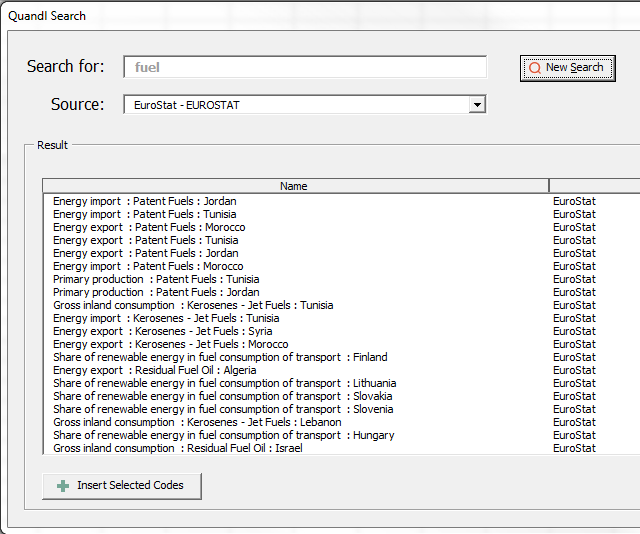Select Energy import : Patent Fuels : Morocco
The height and width of the screenshot is (534, 640).
(x=148, y=267)
